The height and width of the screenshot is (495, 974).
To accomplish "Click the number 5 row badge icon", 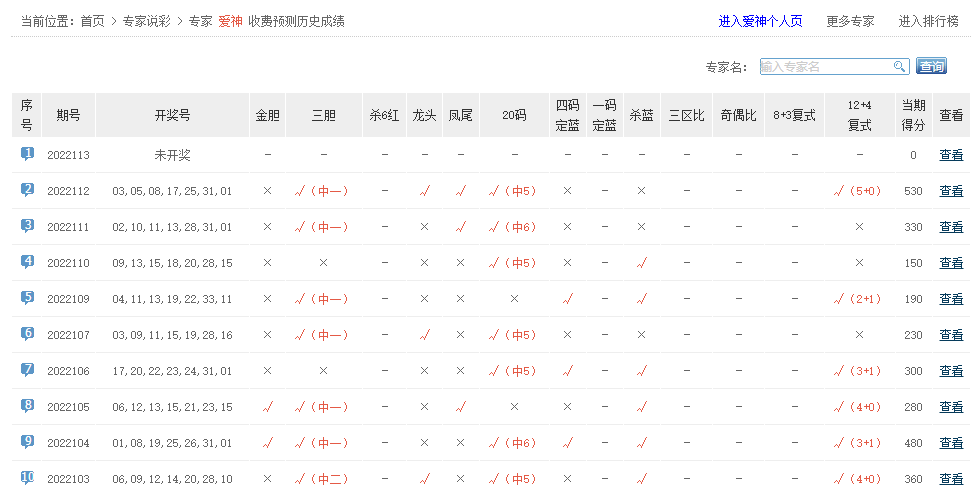I will 27,298.
